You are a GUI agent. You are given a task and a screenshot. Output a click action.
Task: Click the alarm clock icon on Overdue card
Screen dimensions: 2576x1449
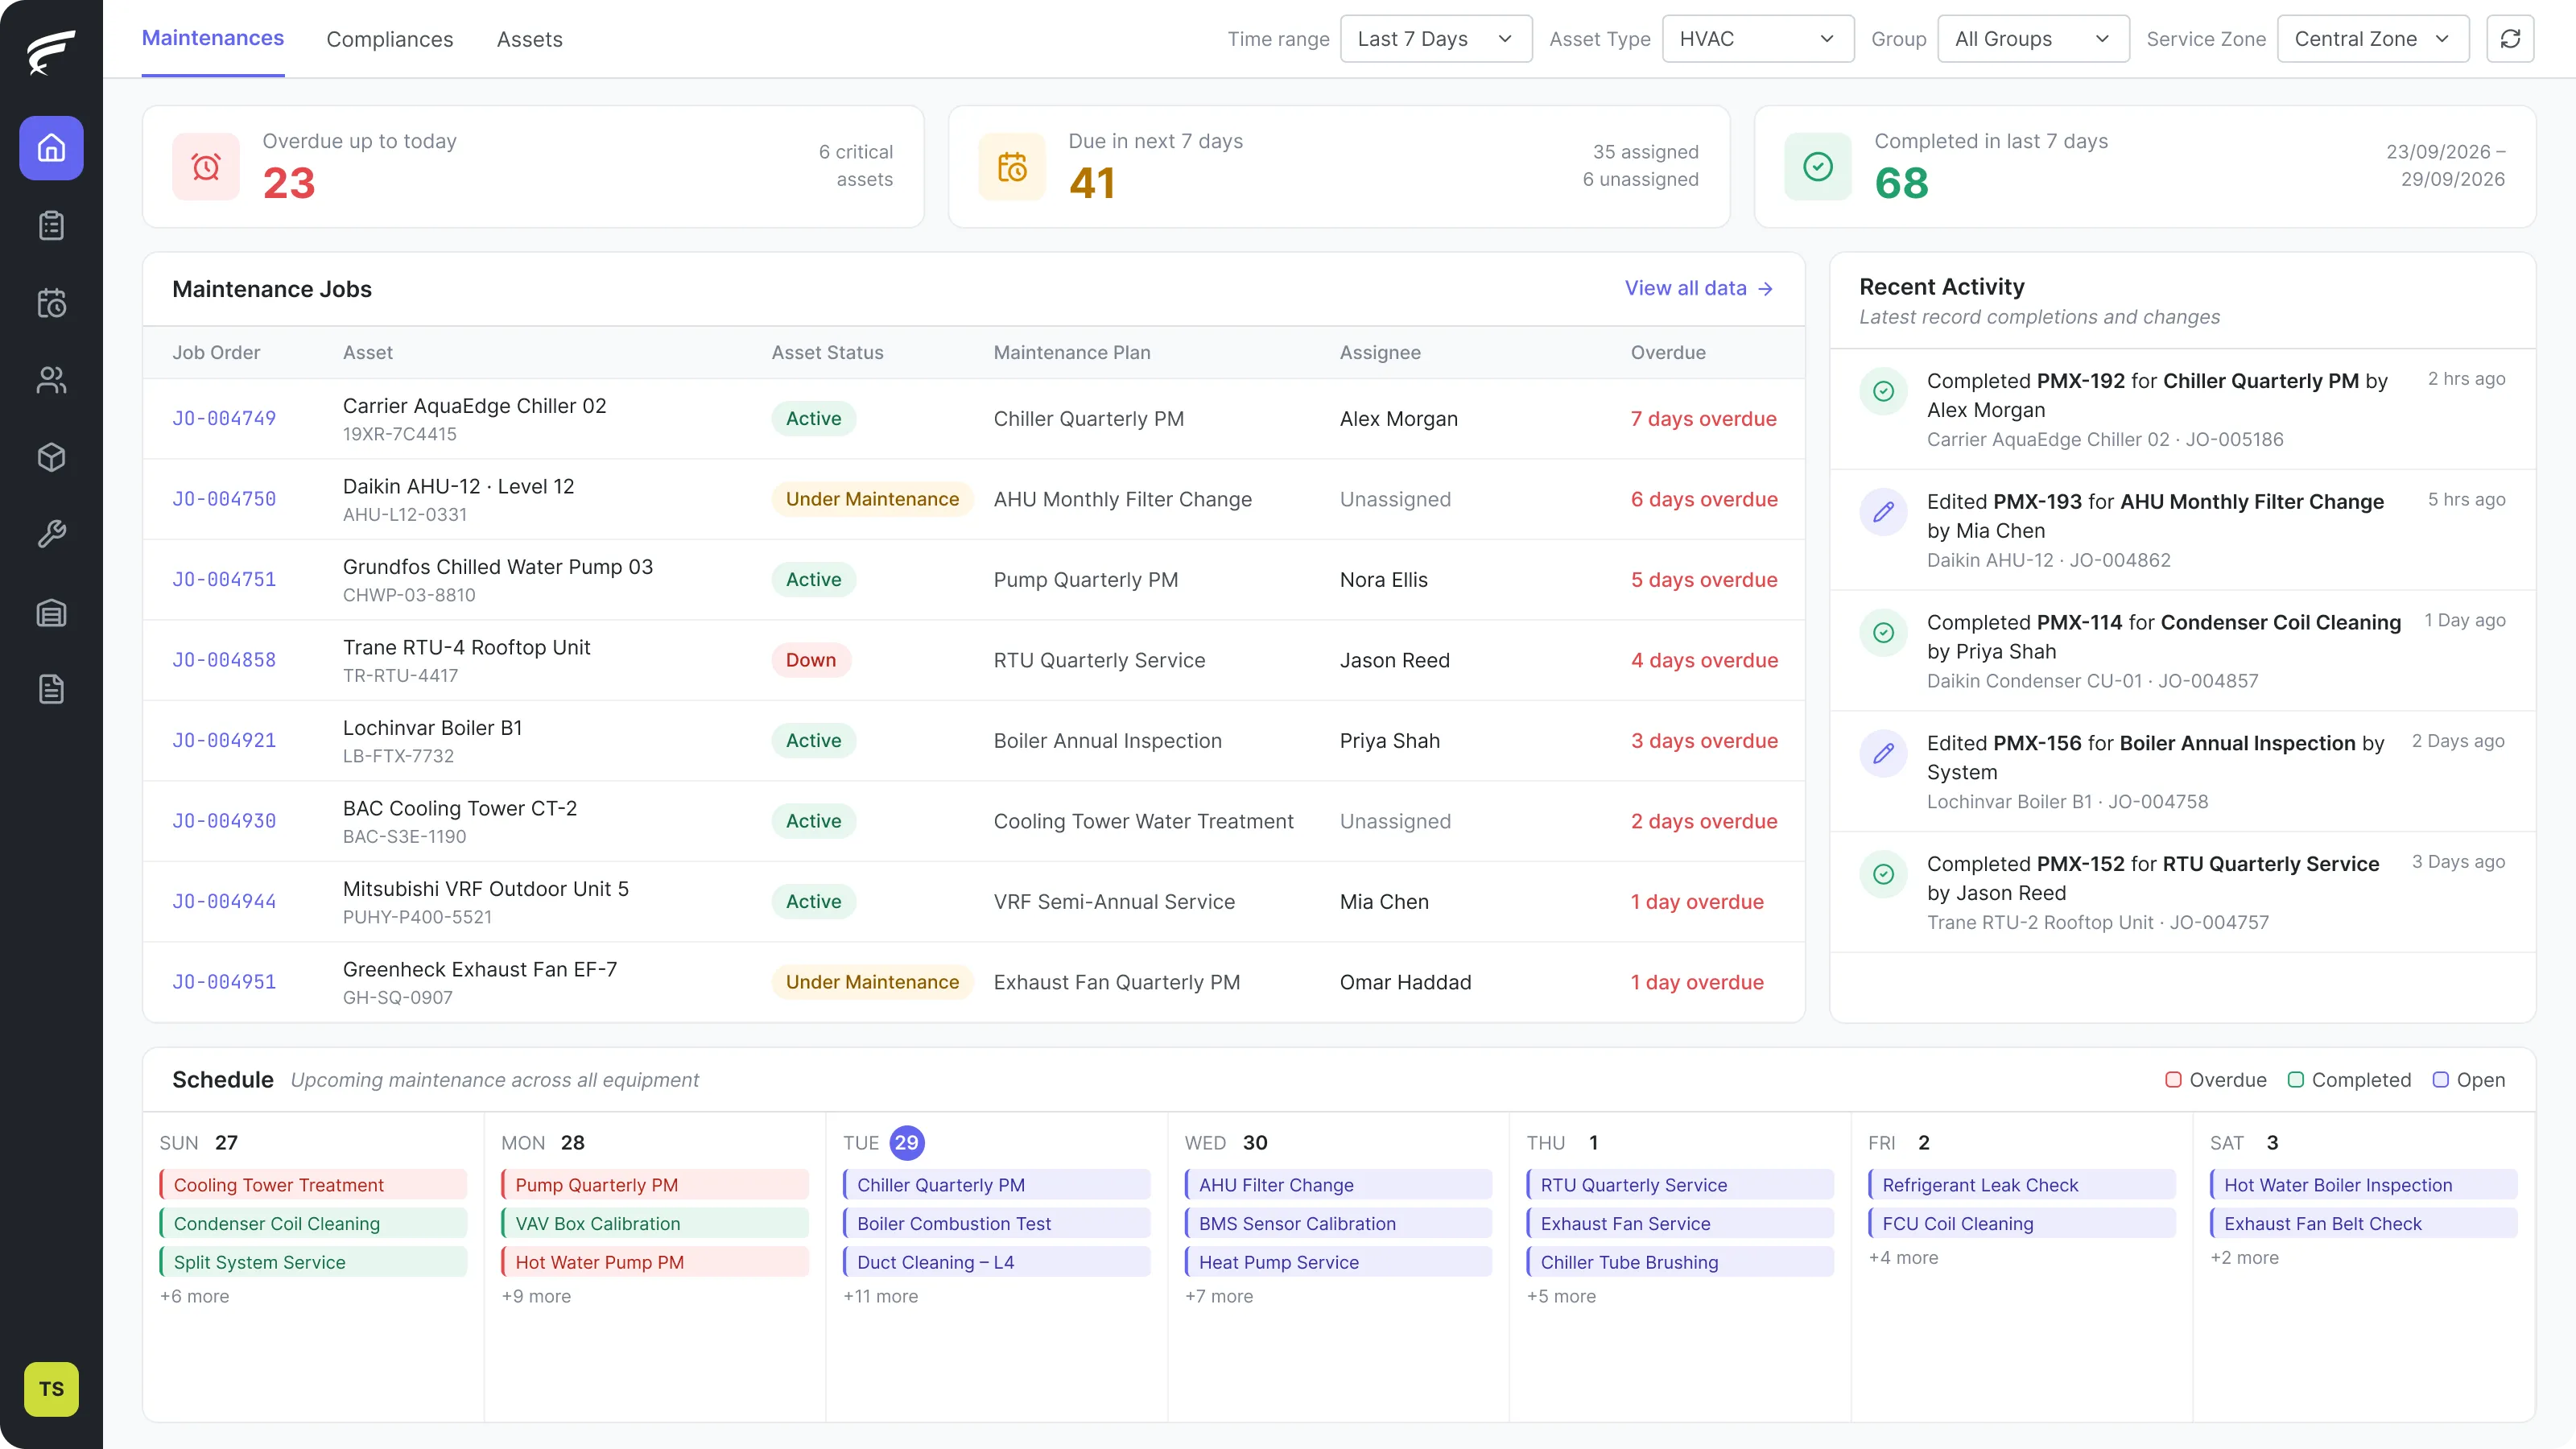(206, 167)
